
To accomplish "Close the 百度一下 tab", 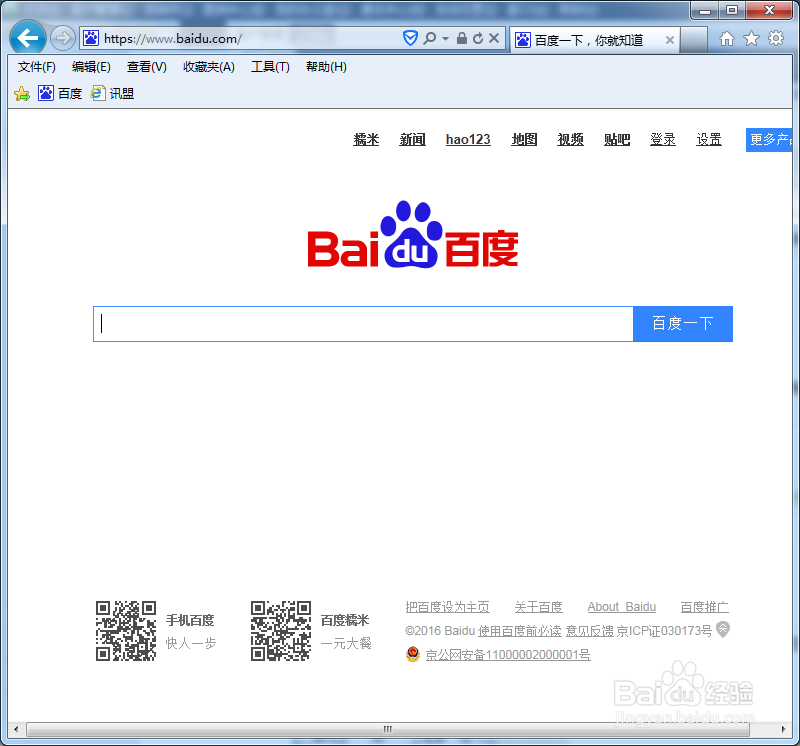I will pyautogui.click(x=670, y=40).
